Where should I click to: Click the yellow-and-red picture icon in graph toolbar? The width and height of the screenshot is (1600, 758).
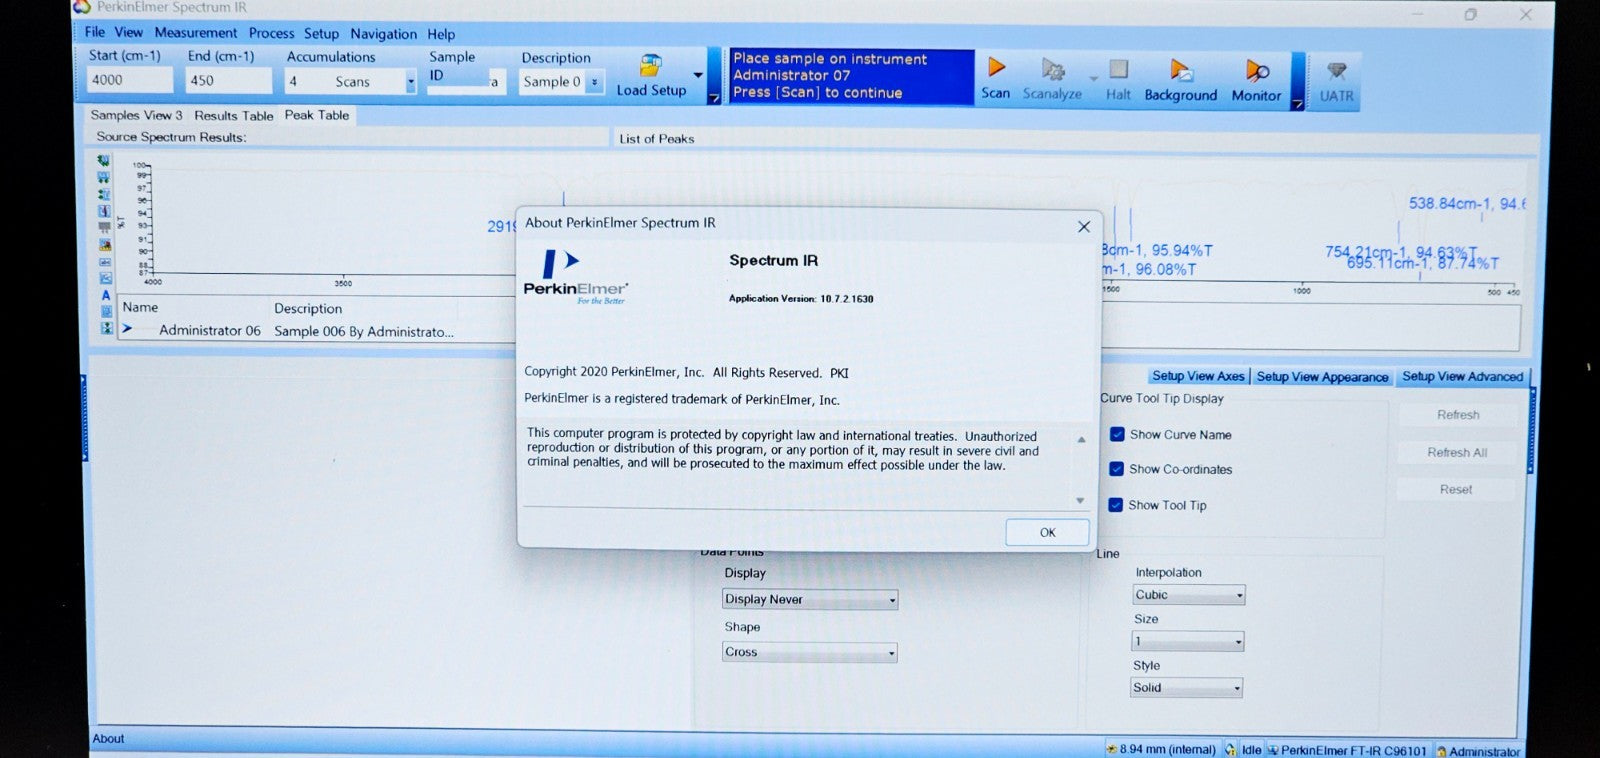click(105, 245)
